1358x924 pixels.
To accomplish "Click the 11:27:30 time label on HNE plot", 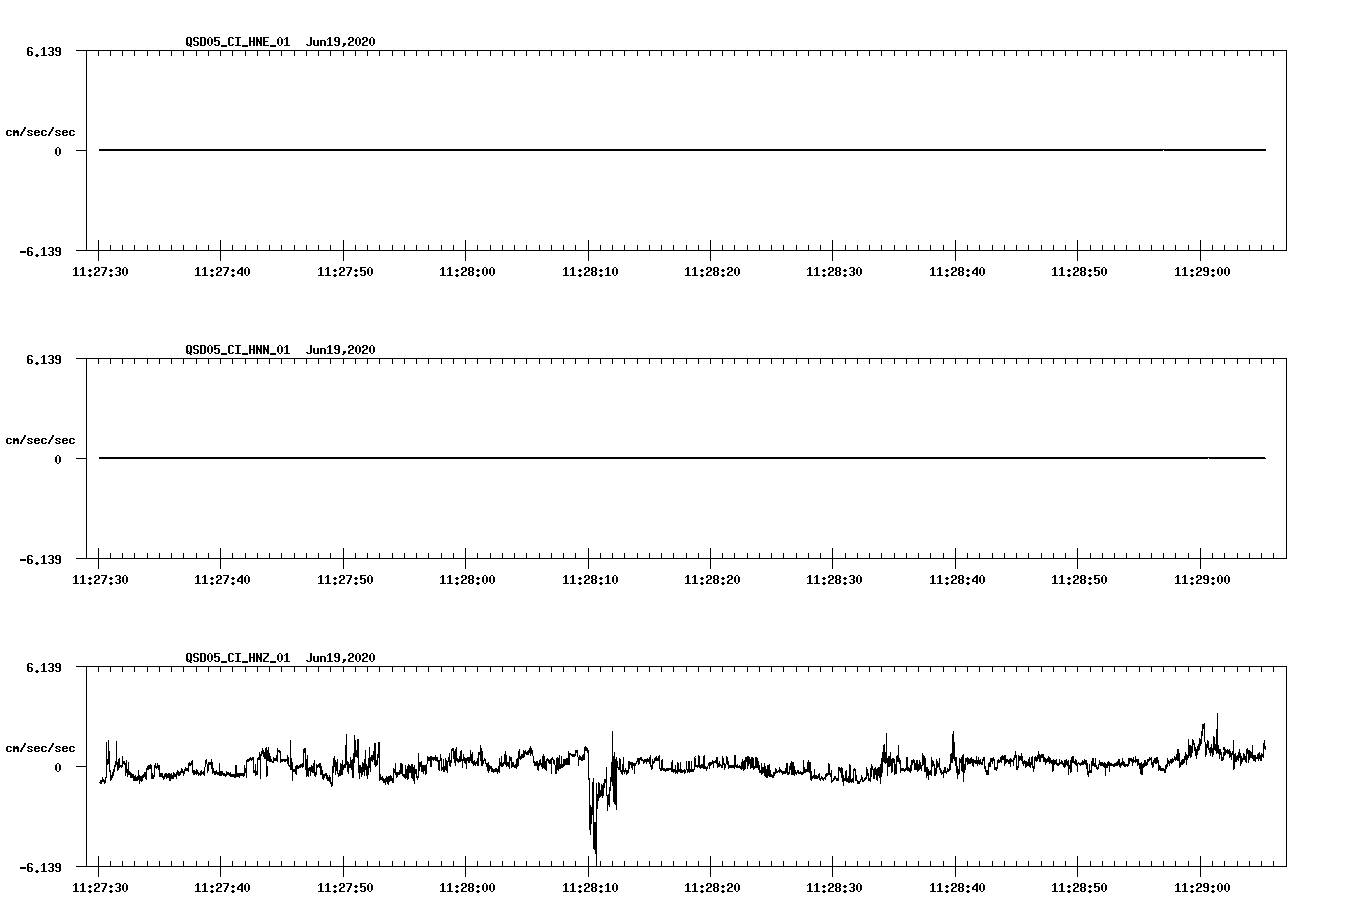I will 99,272.
